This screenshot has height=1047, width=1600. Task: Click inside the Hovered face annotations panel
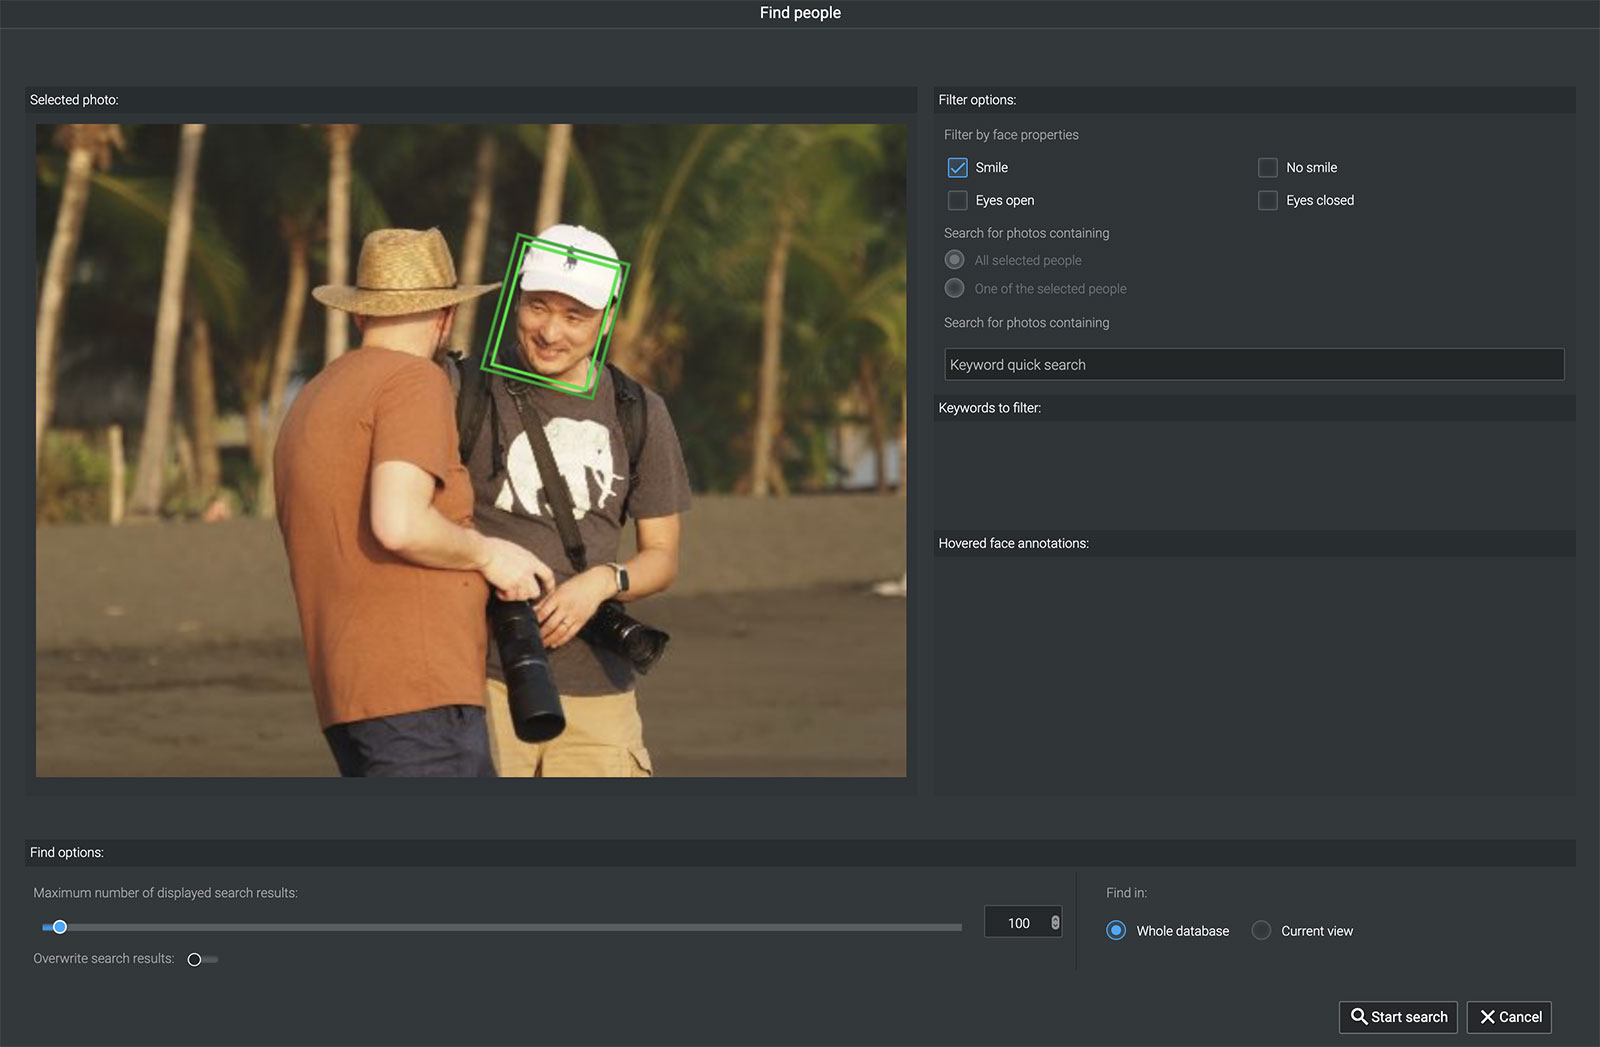[1253, 673]
